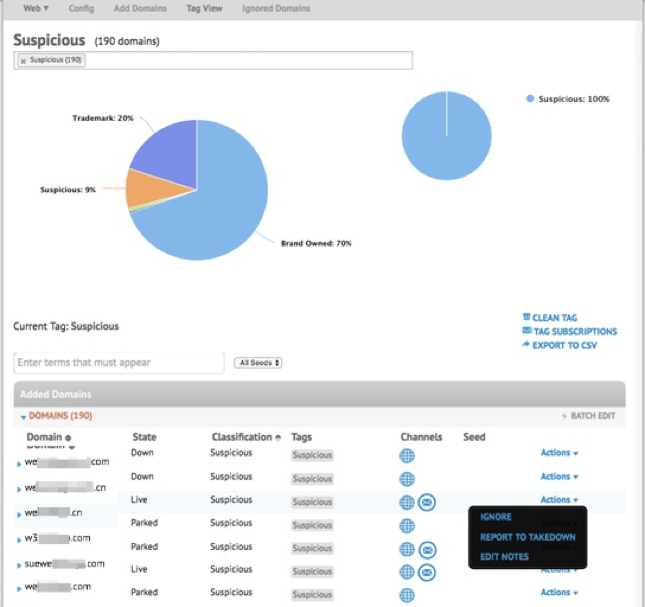Image resolution: width=645 pixels, height=607 pixels.
Task: Choose EDIT NOTES from popup
Action: [504, 557]
